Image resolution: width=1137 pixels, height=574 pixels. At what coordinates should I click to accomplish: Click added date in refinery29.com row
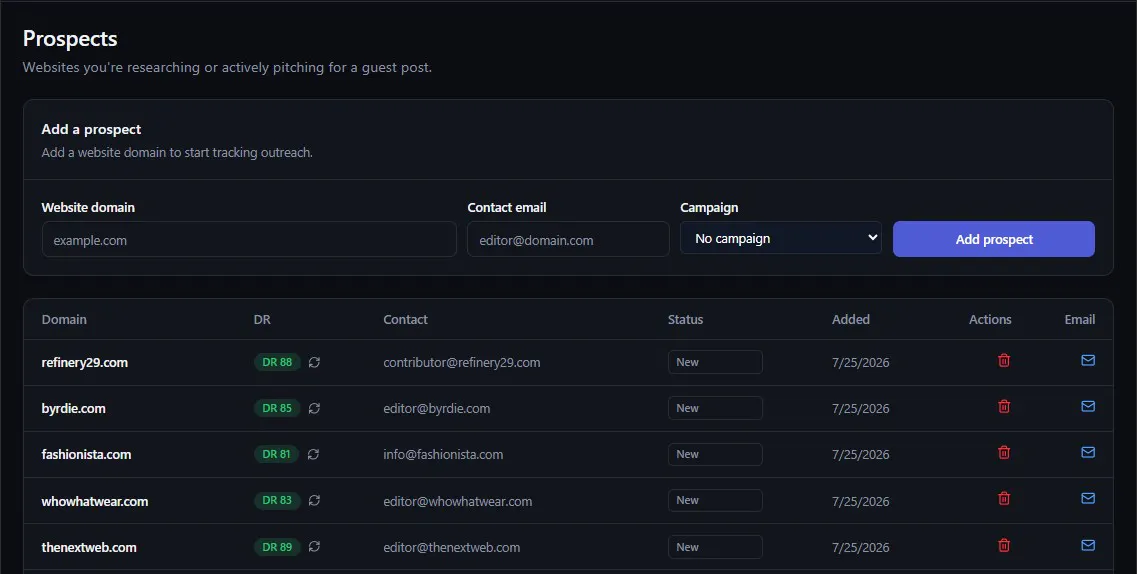tap(861, 362)
